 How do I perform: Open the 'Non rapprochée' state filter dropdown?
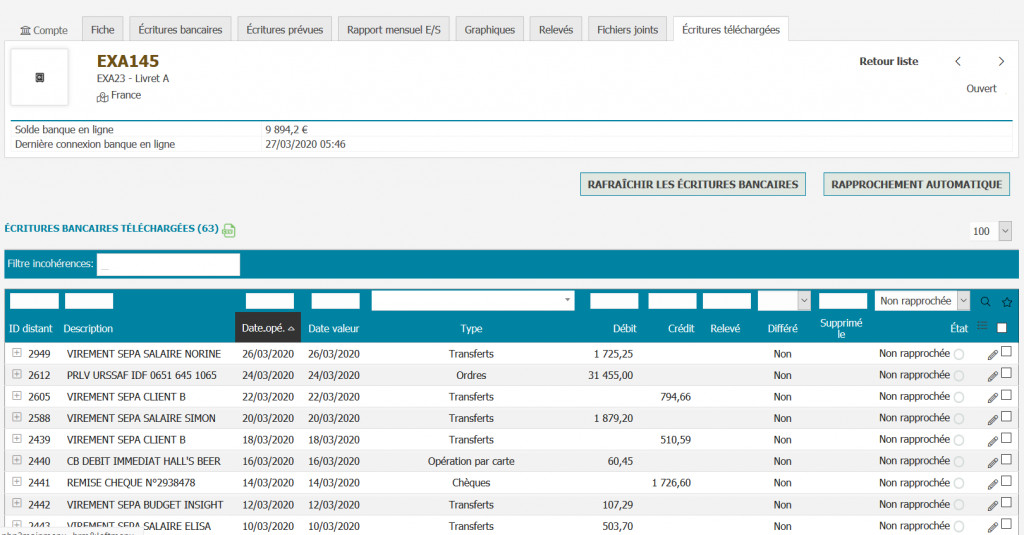point(922,300)
